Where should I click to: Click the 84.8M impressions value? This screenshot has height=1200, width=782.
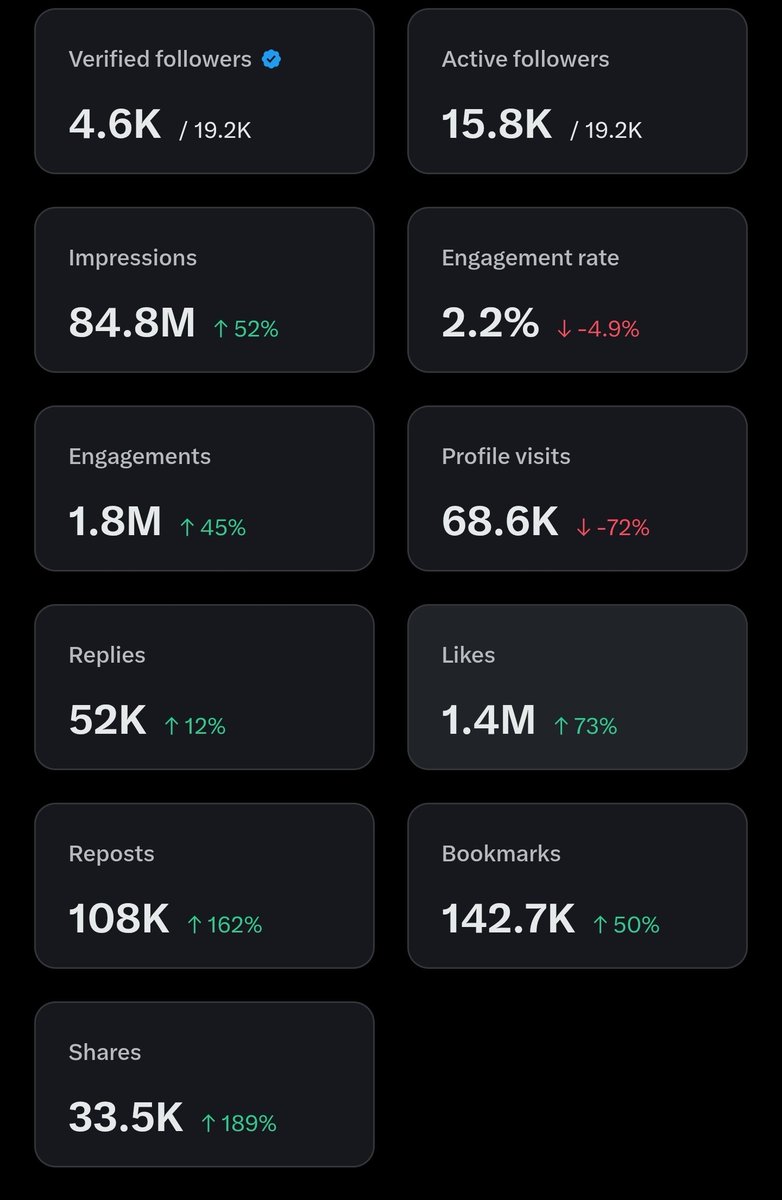point(132,322)
